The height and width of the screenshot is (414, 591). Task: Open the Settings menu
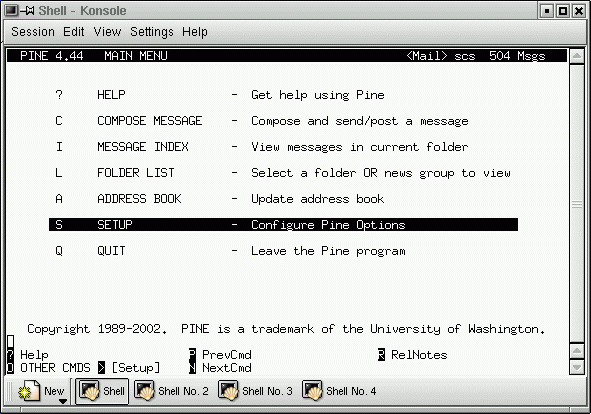click(x=152, y=32)
